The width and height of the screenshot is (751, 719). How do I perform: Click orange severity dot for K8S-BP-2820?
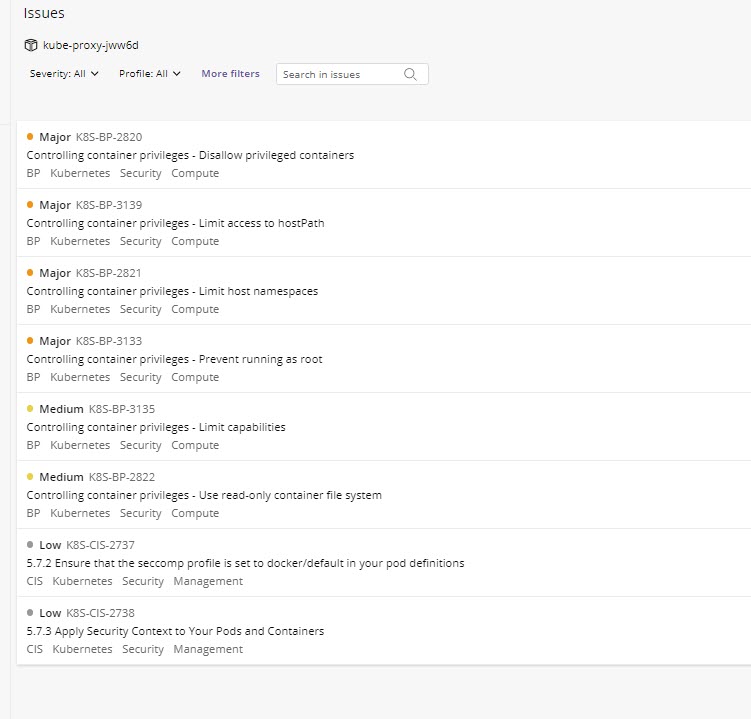(x=30, y=137)
